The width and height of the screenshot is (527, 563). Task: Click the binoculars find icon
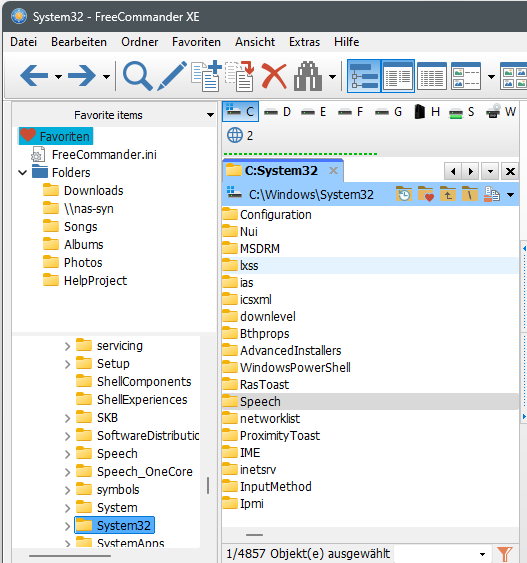(x=308, y=76)
